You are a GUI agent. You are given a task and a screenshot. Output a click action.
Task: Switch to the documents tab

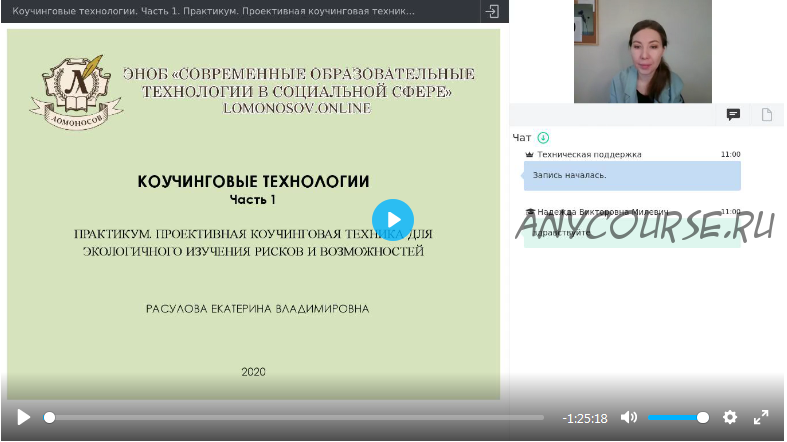(x=767, y=115)
